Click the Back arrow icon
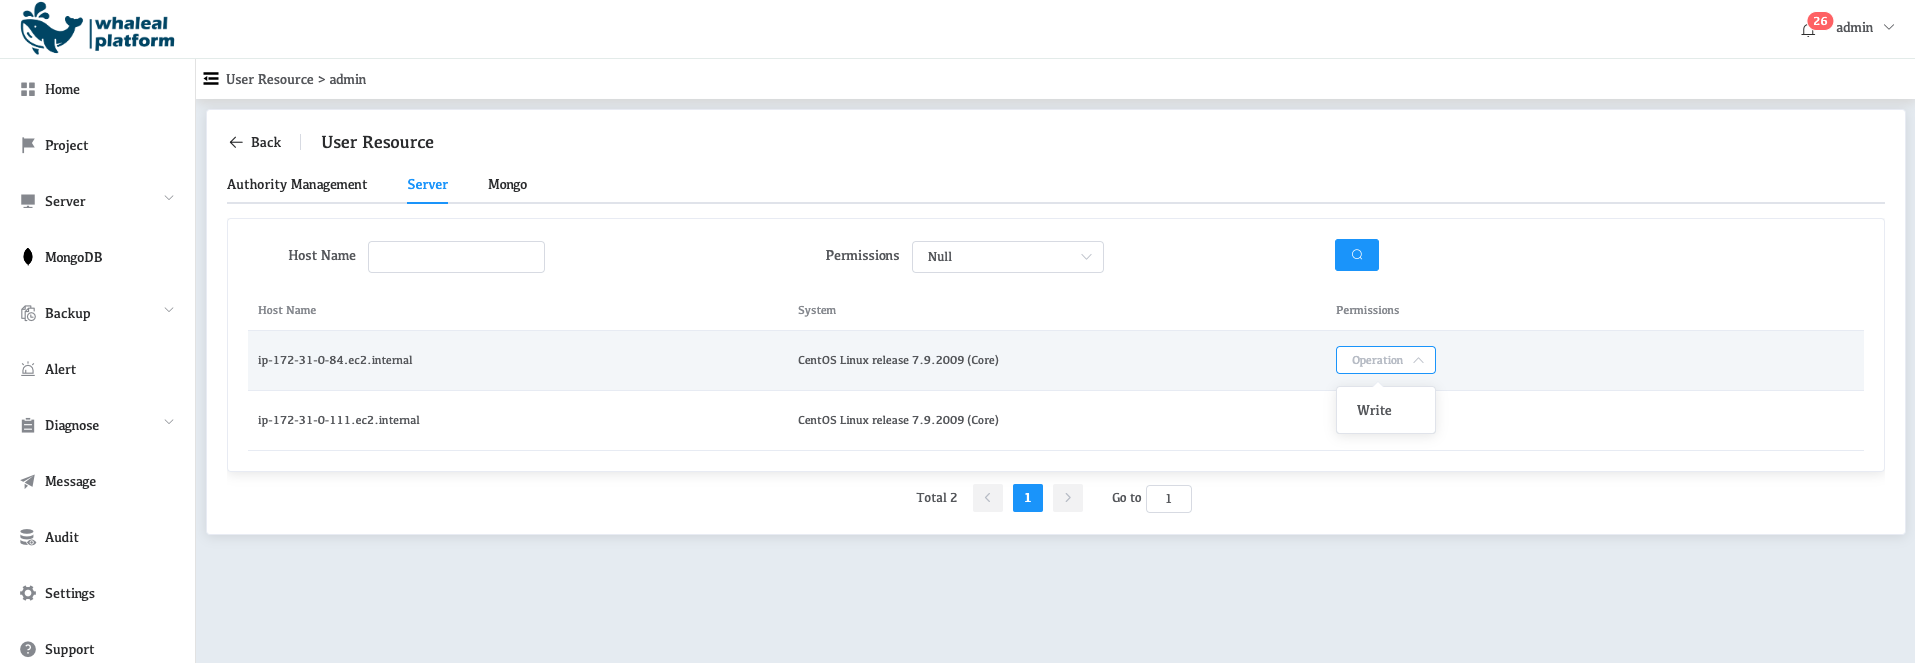The width and height of the screenshot is (1915, 663). [x=236, y=143]
